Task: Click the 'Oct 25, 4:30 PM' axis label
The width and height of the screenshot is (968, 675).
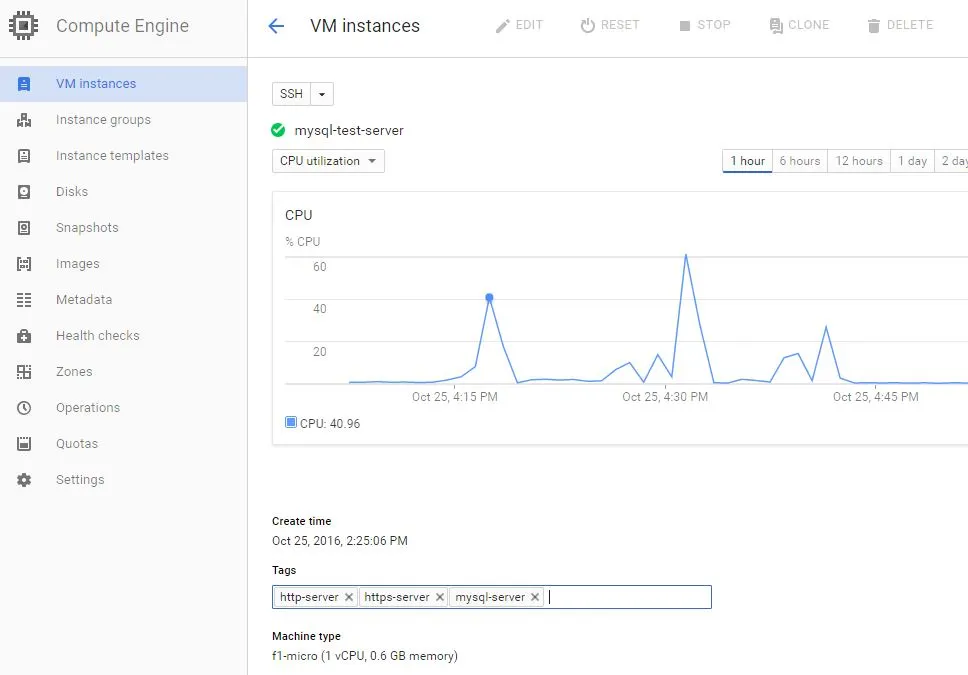Action: coord(665,397)
